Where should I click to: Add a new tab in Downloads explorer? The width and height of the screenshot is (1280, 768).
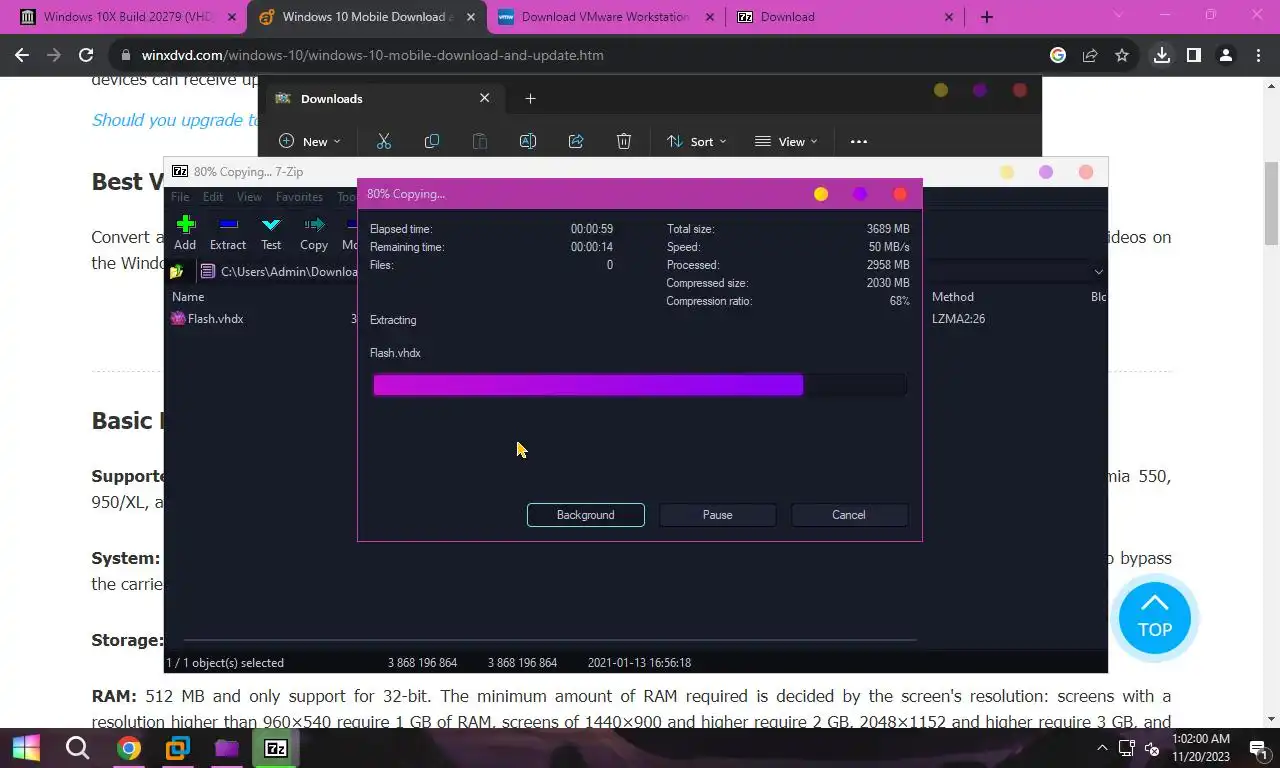tap(530, 98)
